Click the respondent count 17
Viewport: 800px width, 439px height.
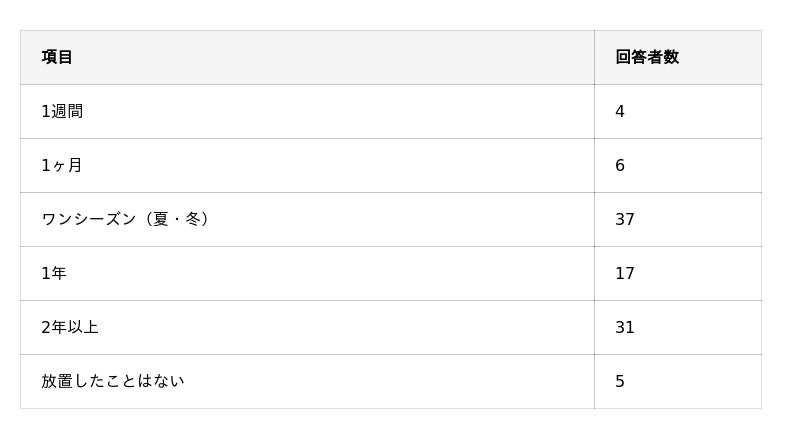pos(625,273)
